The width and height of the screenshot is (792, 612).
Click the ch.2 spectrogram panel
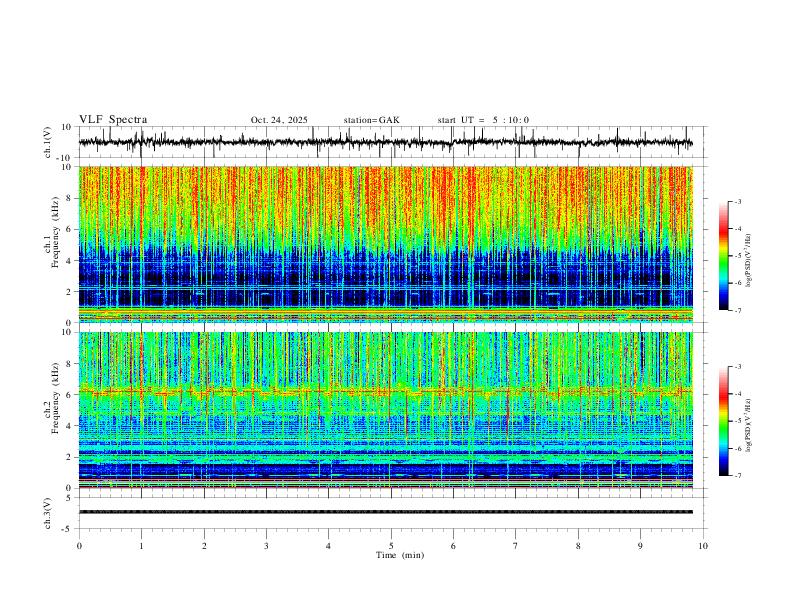pyautogui.click(x=386, y=410)
